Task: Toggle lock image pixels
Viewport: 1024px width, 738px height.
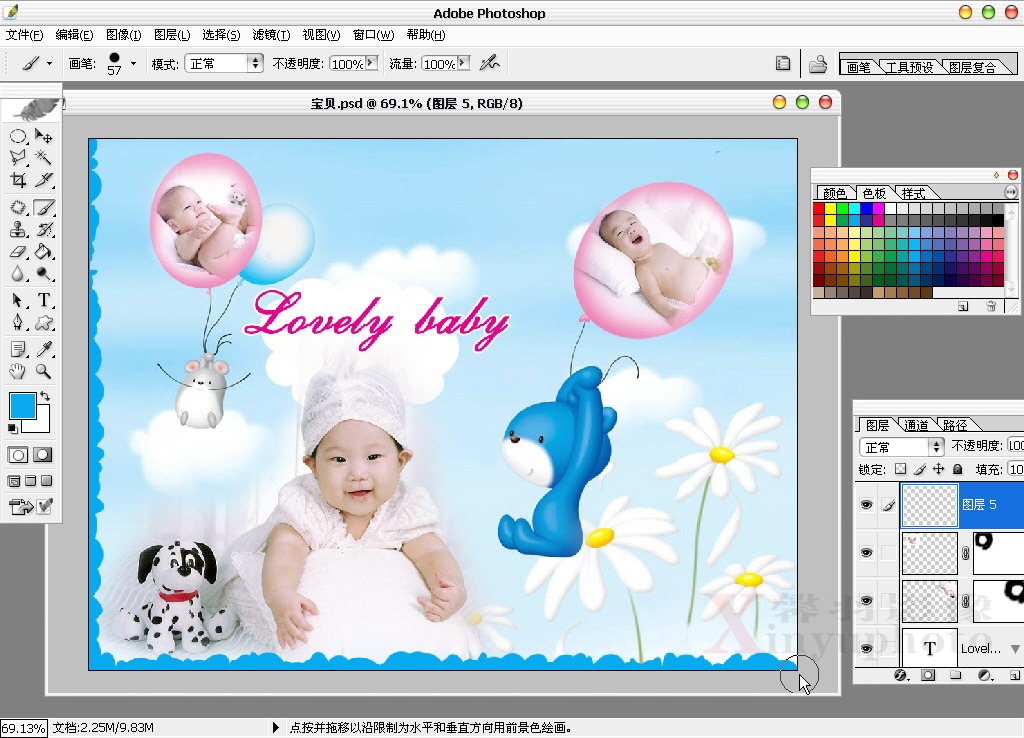Action: coord(920,469)
